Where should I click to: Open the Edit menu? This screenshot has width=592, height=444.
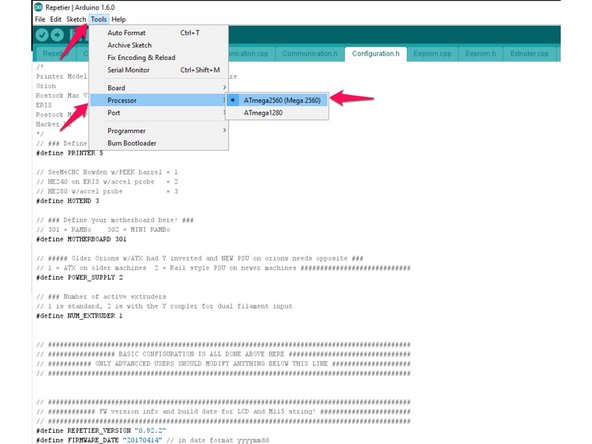pyautogui.click(x=56, y=19)
